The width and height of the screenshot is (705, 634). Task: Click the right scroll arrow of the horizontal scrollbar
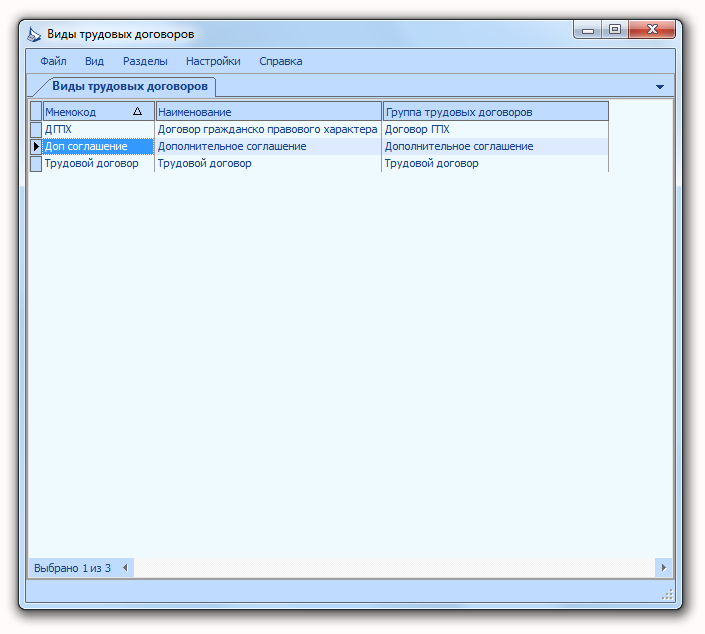click(664, 568)
